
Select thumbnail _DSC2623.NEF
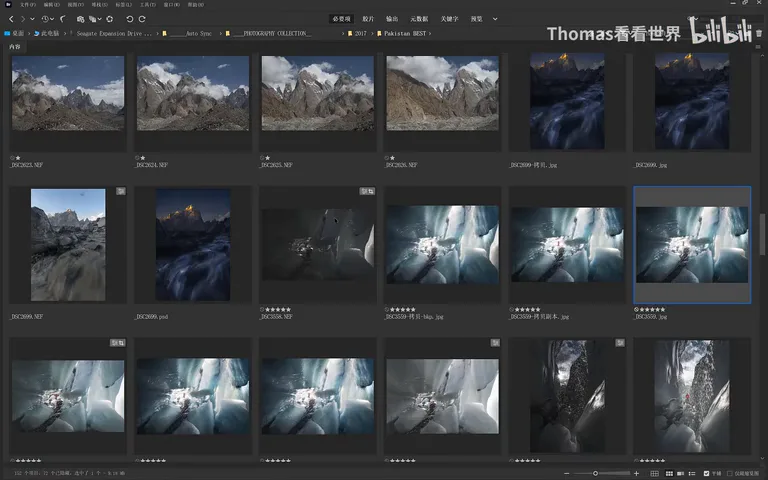click(x=68, y=93)
